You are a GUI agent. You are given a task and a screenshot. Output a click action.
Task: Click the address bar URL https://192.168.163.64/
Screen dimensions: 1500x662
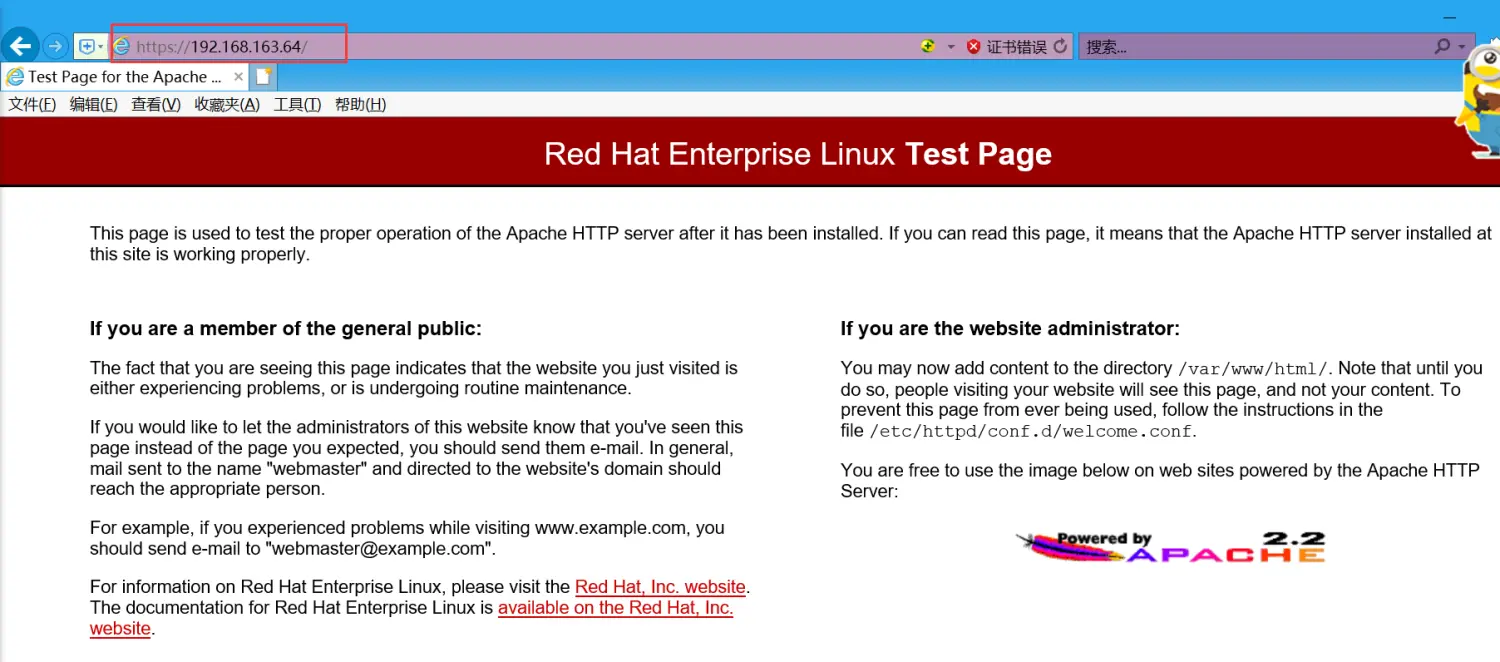pyautogui.click(x=222, y=46)
